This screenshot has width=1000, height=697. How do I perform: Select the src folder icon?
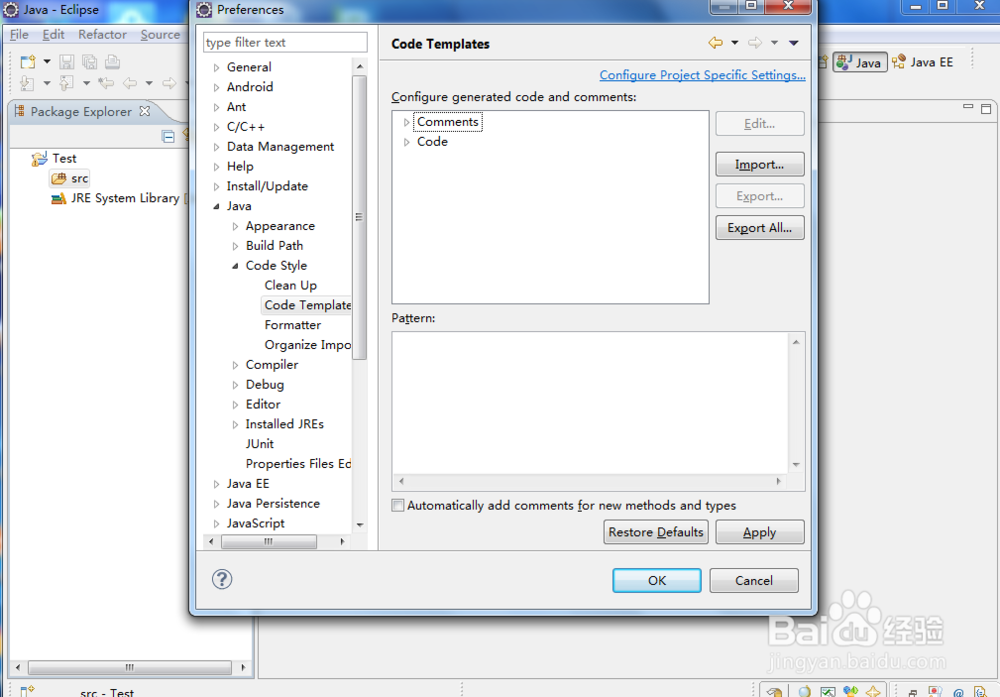tap(59, 178)
